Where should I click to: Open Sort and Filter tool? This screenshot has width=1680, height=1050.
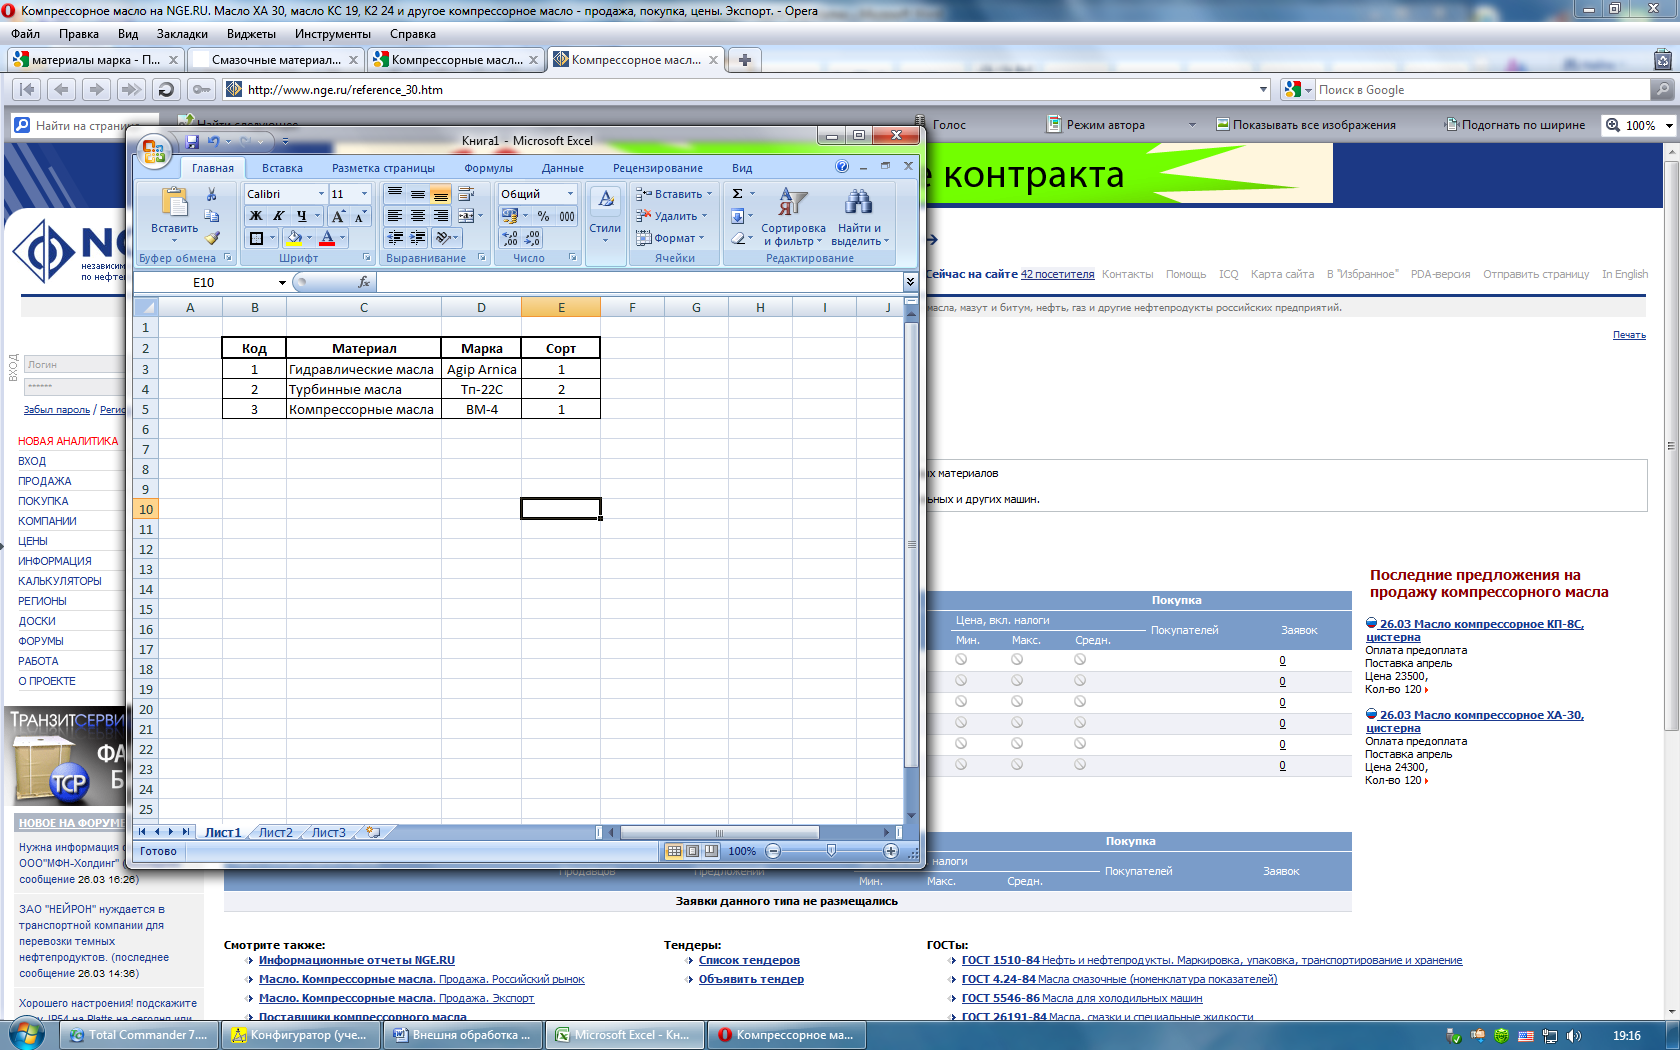click(793, 217)
